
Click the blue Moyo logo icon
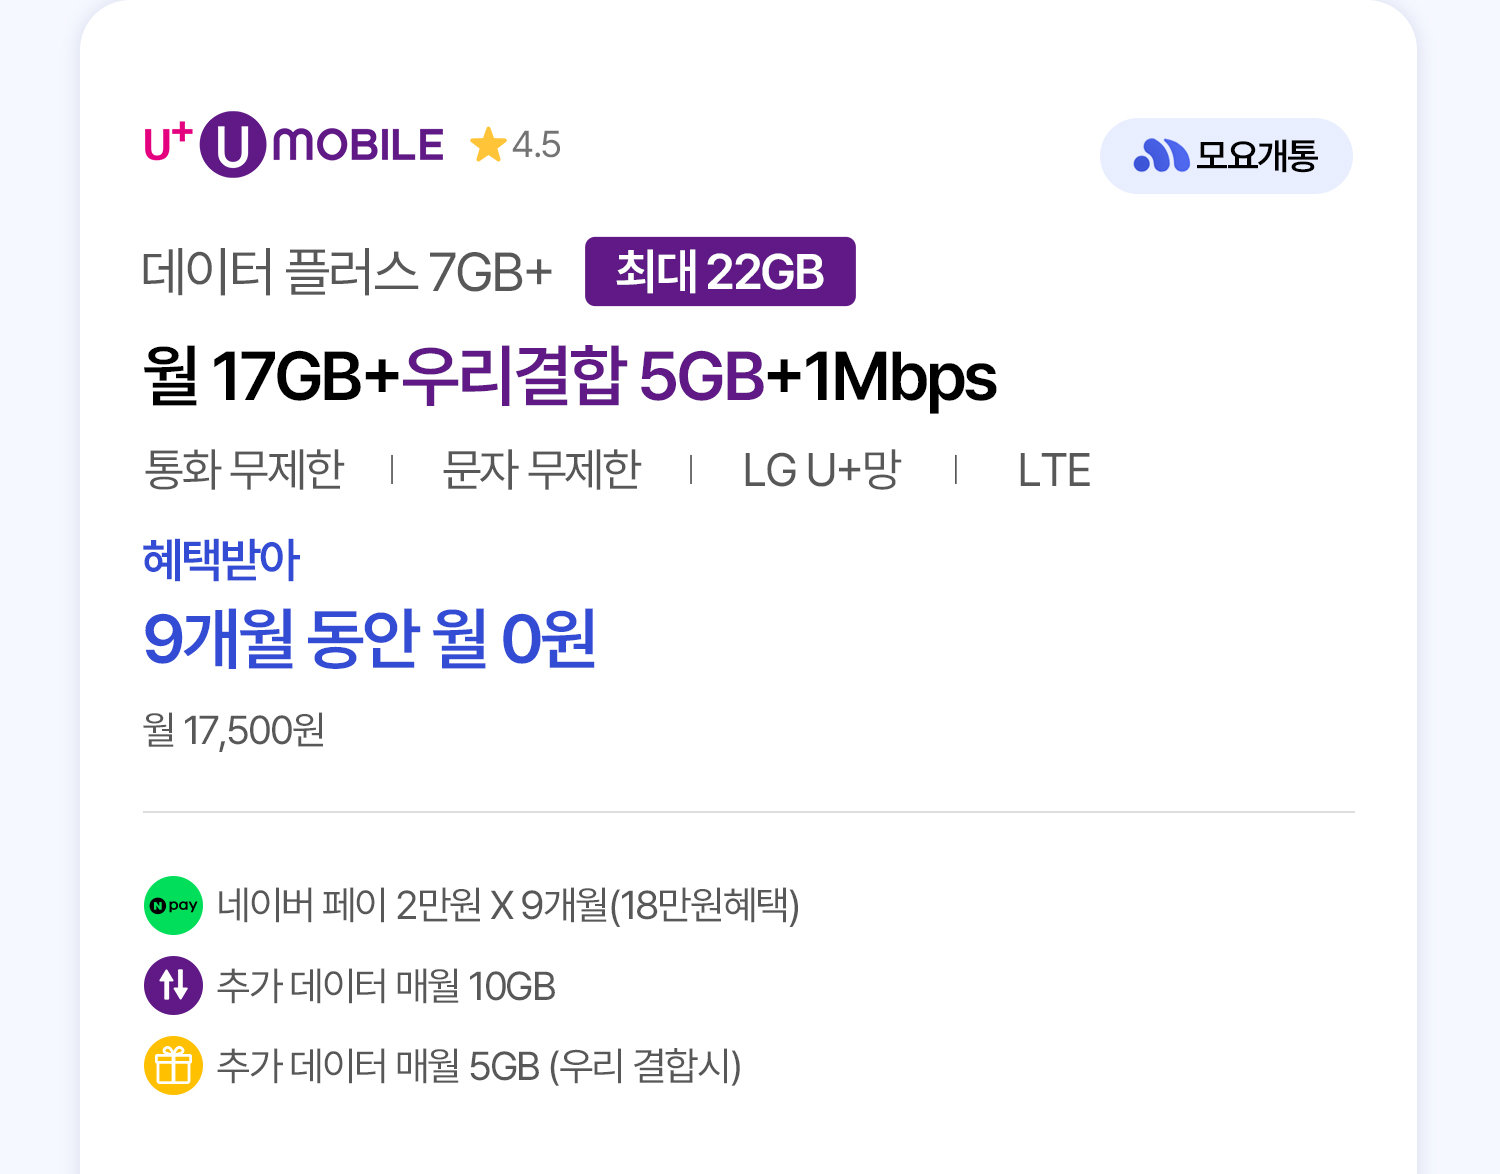tap(1160, 156)
